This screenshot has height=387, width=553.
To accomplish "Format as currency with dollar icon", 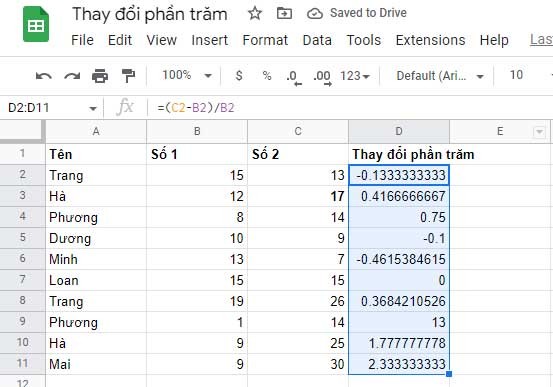I will [239, 75].
